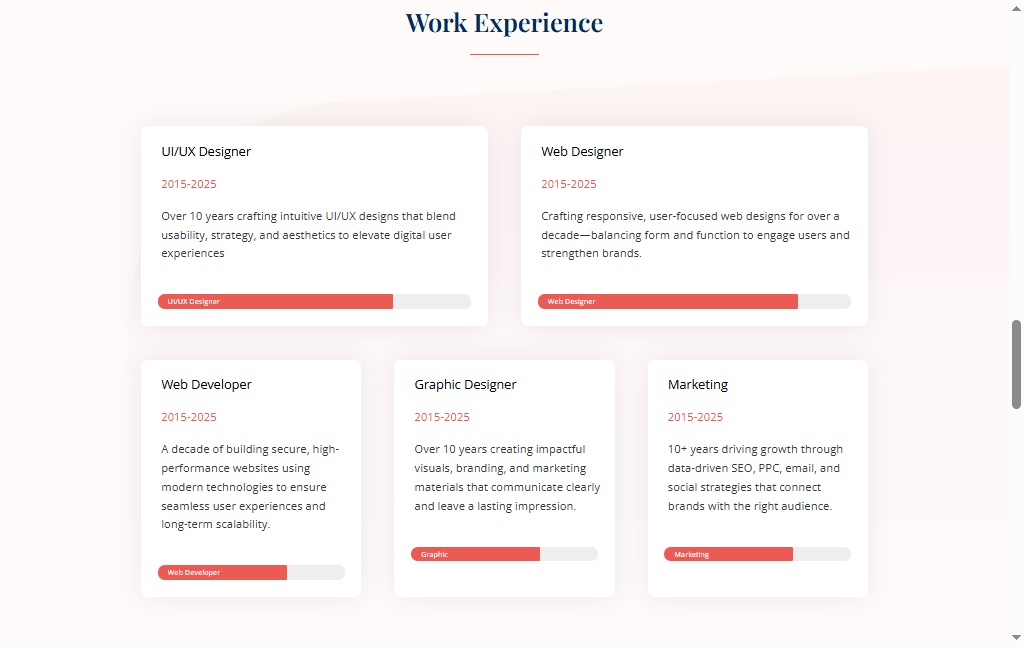The height and width of the screenshot is (647, 1024).
Task: Click the Graphic Designer description text
Action: (506, 477)
